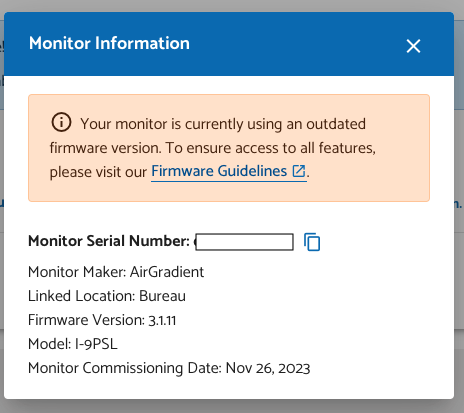Click the Monitor Commissioning Date label
Image resolution: width=464 pixels, height=413 pixels.
tap(125, 368)
